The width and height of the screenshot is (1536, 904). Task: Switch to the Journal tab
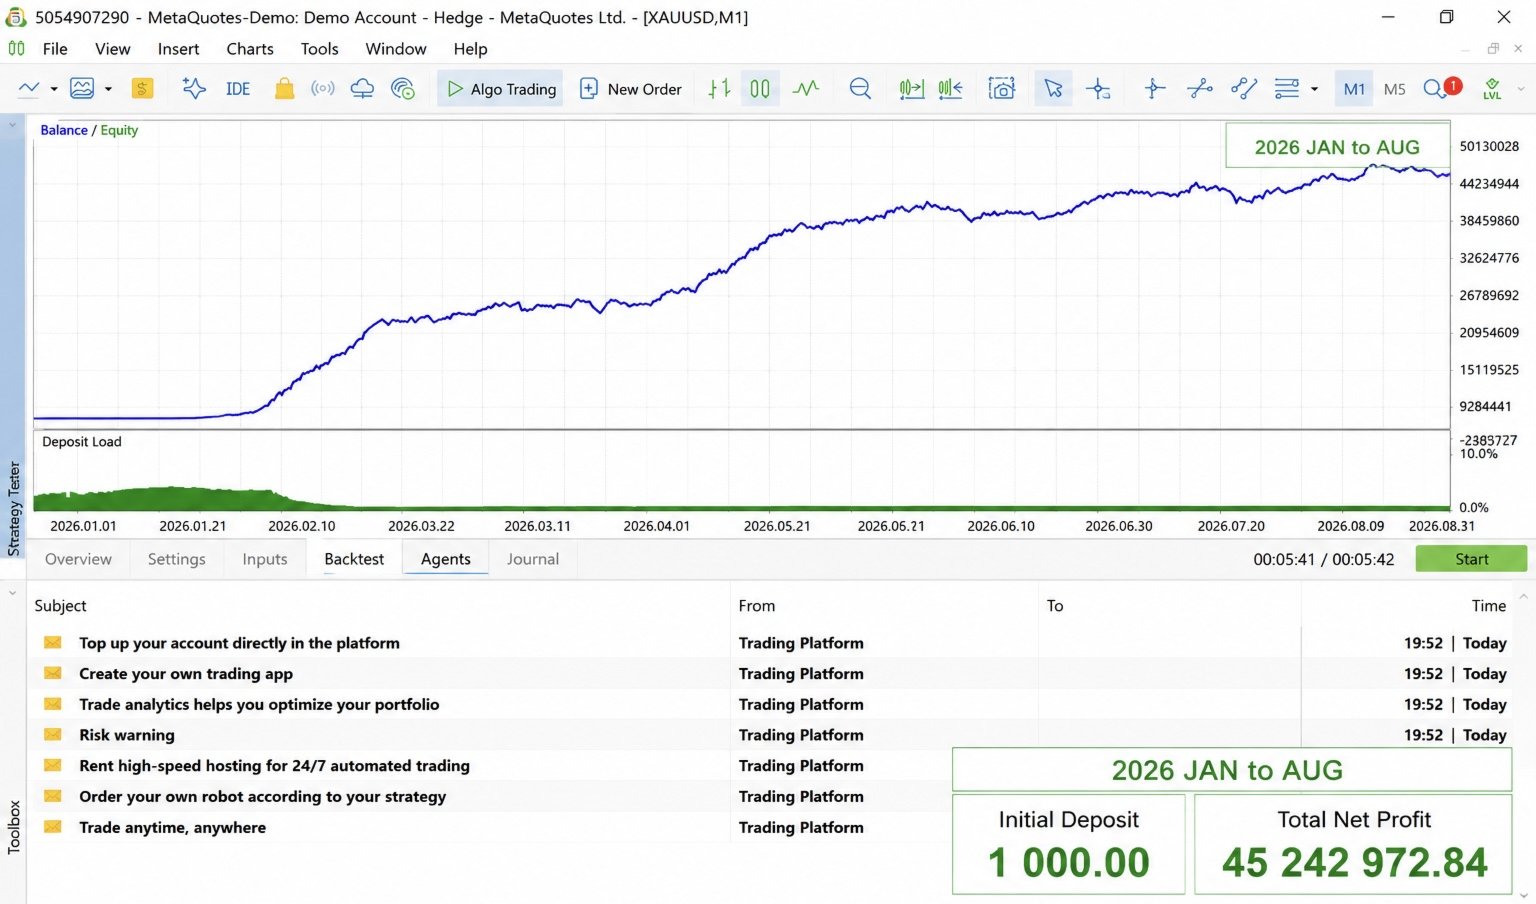(533, 559)
